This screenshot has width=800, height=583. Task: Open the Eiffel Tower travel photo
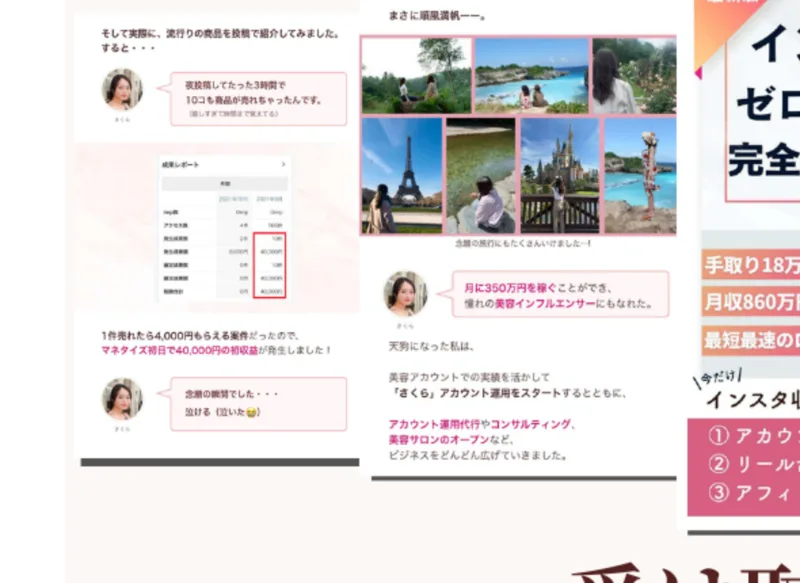(x=402, y=176)
